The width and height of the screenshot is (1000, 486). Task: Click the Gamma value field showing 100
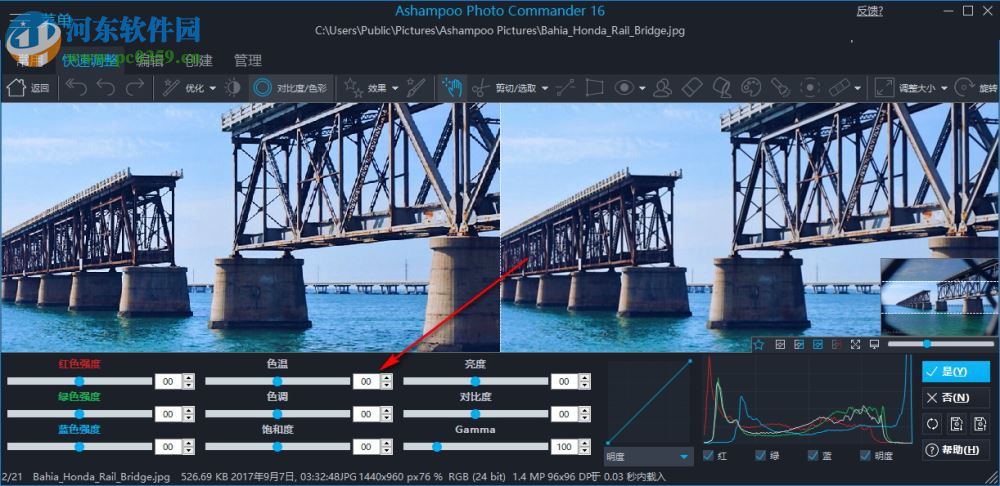[x=564, y=447]
